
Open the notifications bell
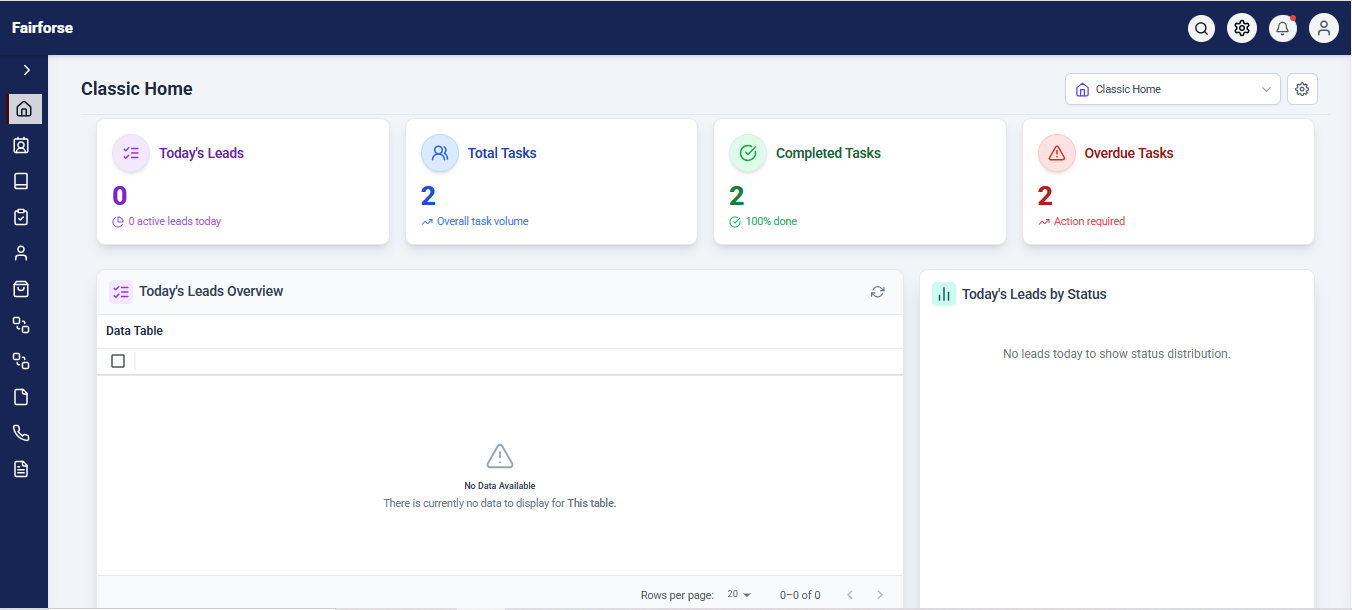(x=1283, y=28)
